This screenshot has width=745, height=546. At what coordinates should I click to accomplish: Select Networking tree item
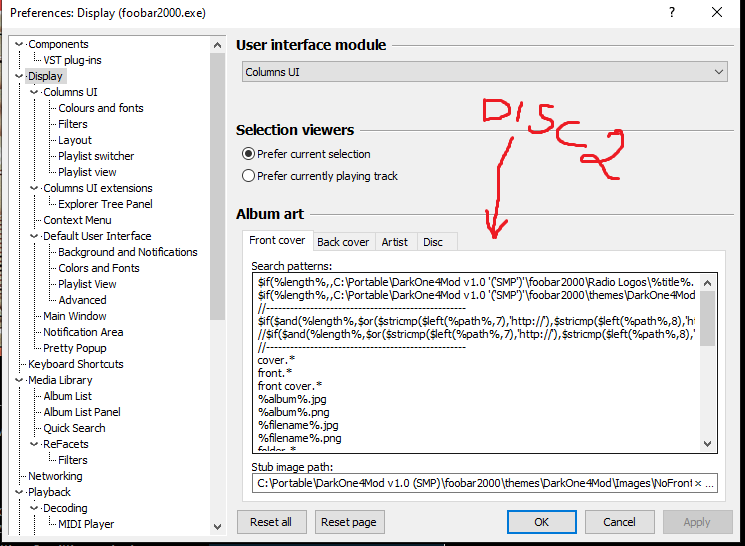pyautogui.click(x=55, y=476)
